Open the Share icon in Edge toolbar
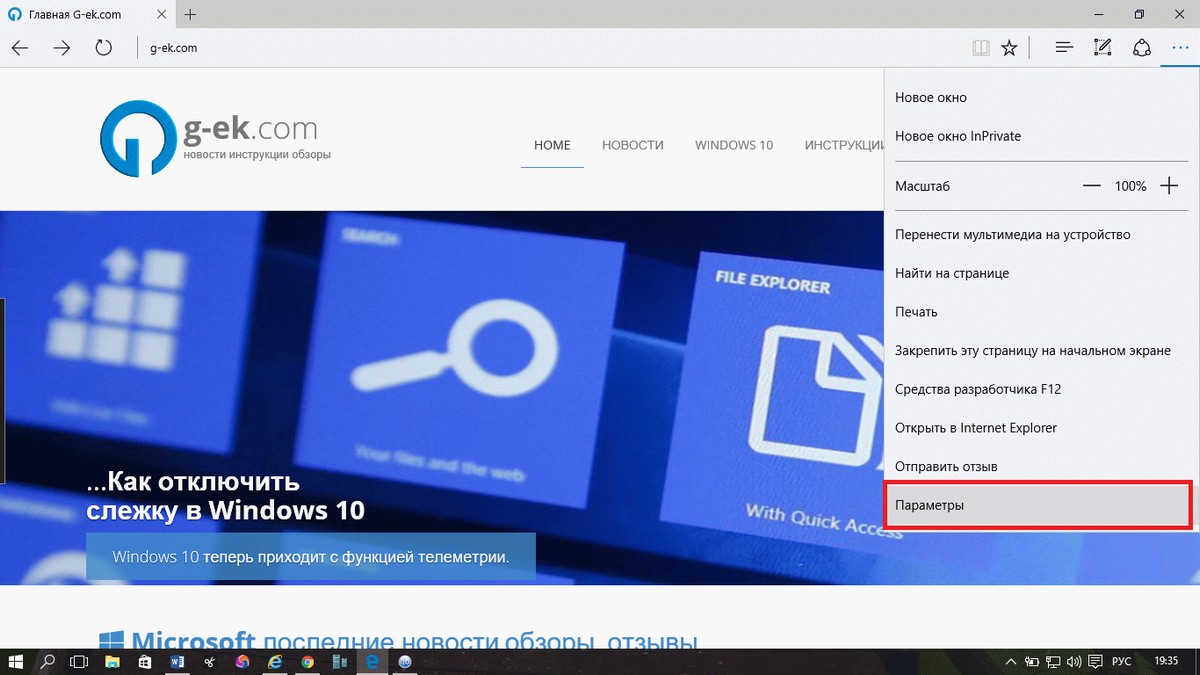 (x=1141, y=47)
